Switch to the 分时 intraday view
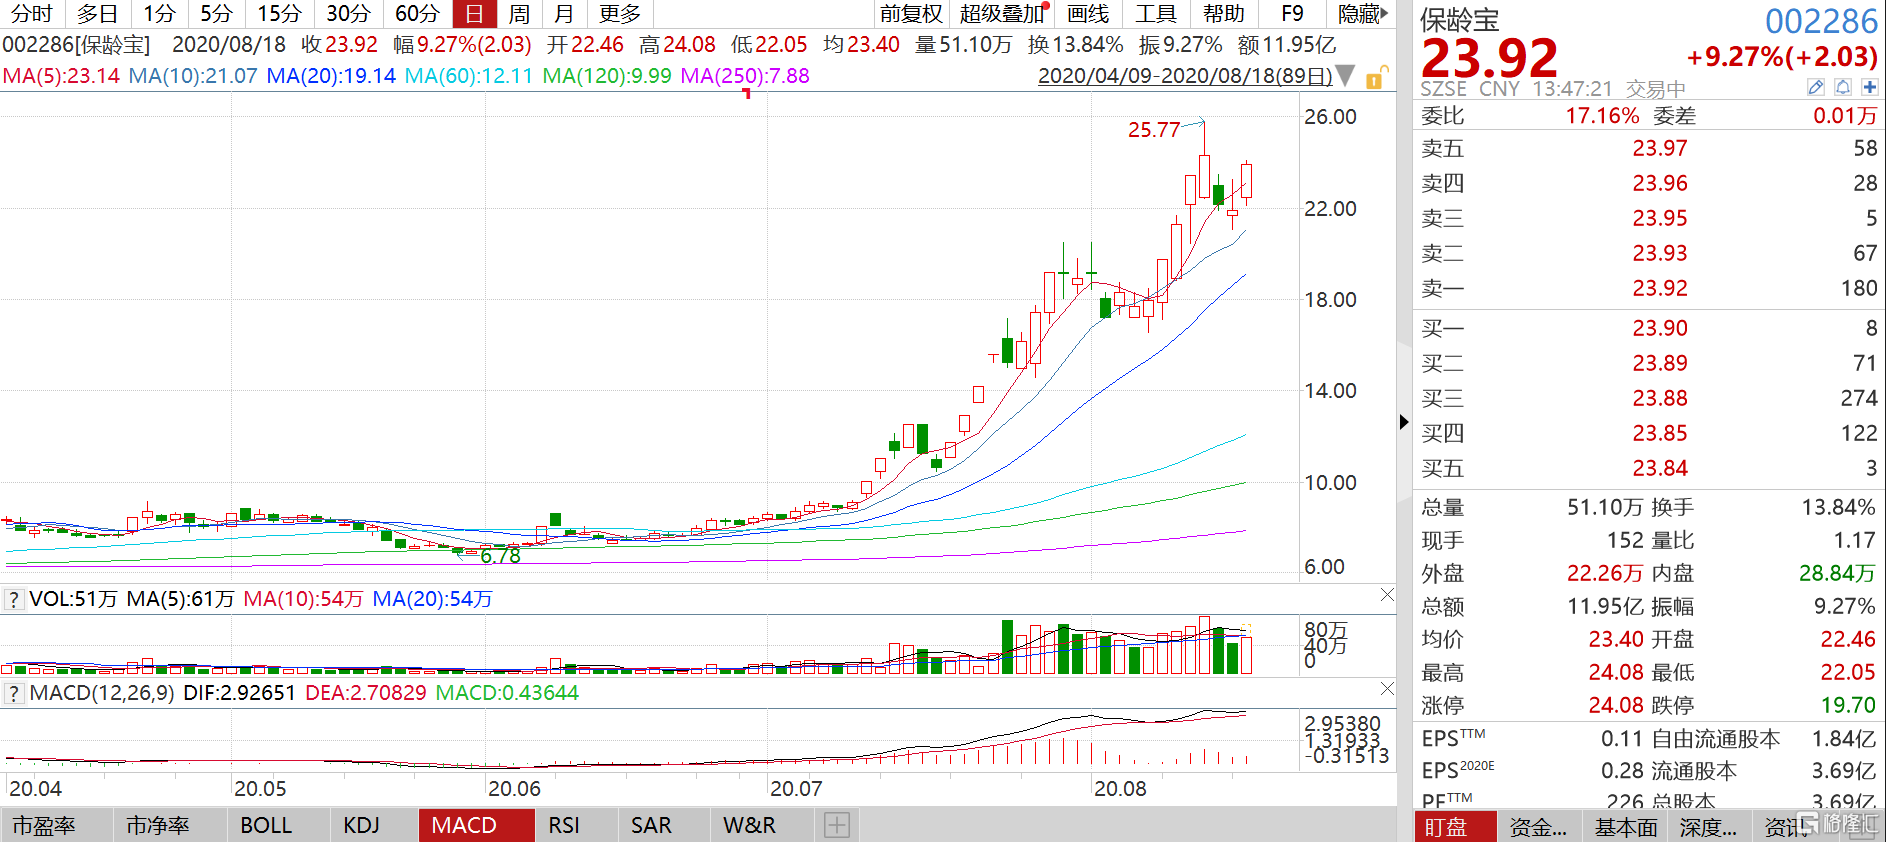This screenshot has height=842, width=1886. pos(32,14)
